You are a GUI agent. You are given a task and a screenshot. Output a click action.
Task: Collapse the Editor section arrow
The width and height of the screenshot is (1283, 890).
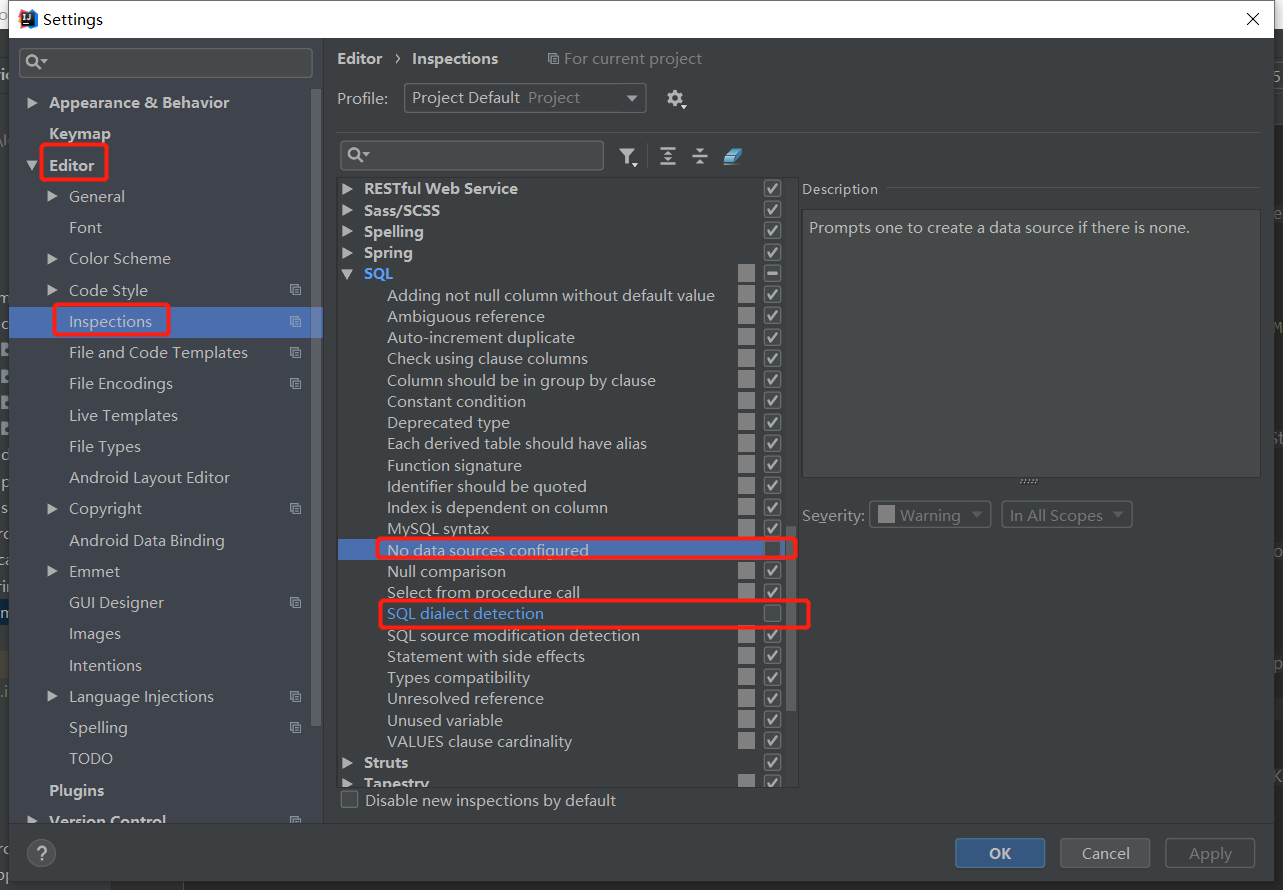[32, 165]
